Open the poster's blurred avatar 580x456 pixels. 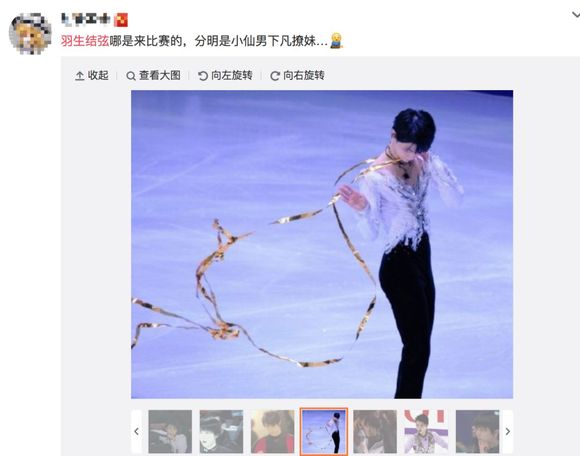(30, 34)
